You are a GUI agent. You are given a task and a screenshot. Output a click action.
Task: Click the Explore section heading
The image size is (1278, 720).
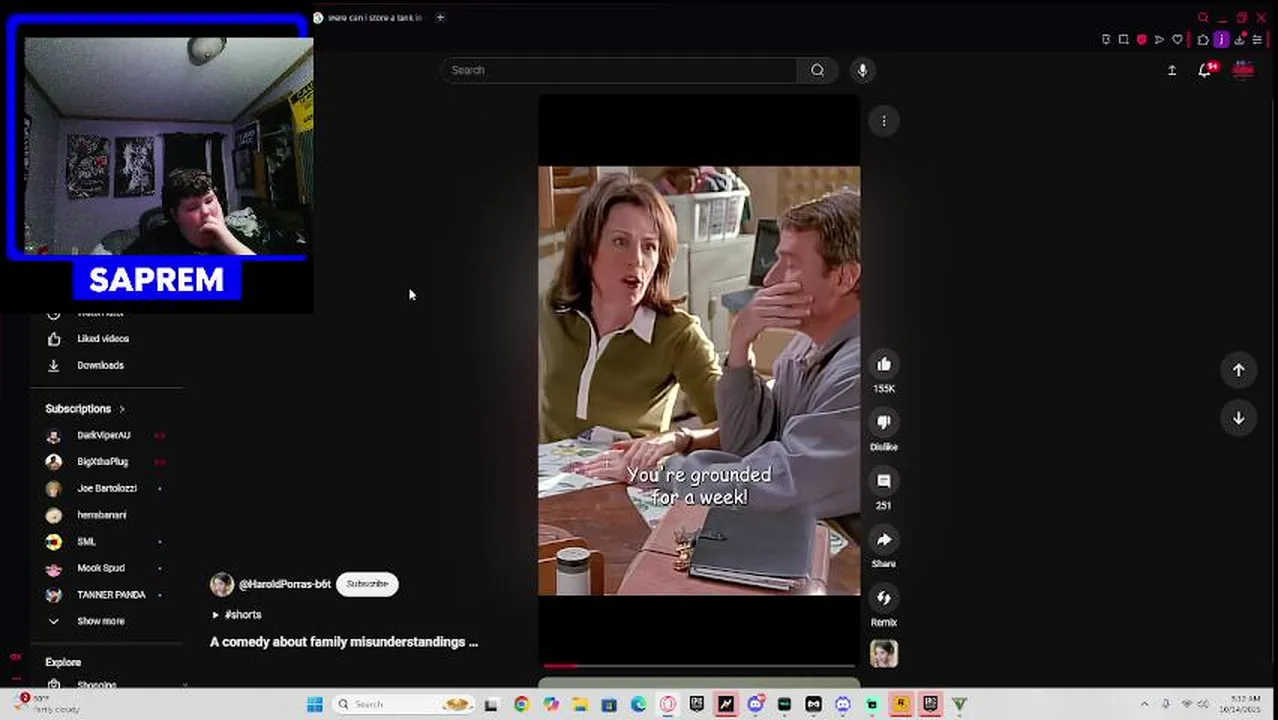click(63, 662)
